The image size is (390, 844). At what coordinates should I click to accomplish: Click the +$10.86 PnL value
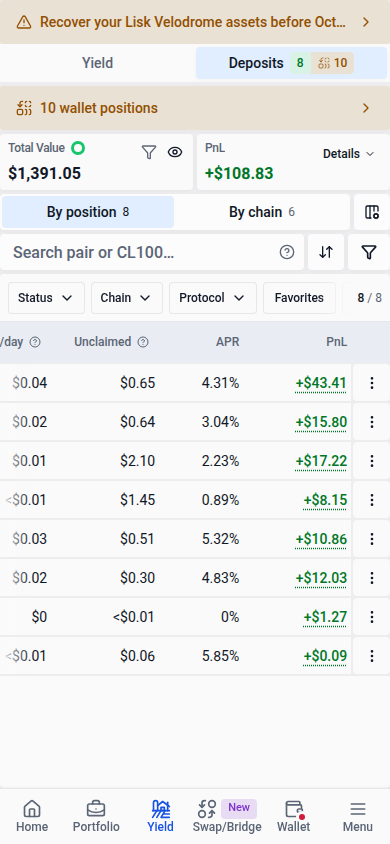point(321,539)
